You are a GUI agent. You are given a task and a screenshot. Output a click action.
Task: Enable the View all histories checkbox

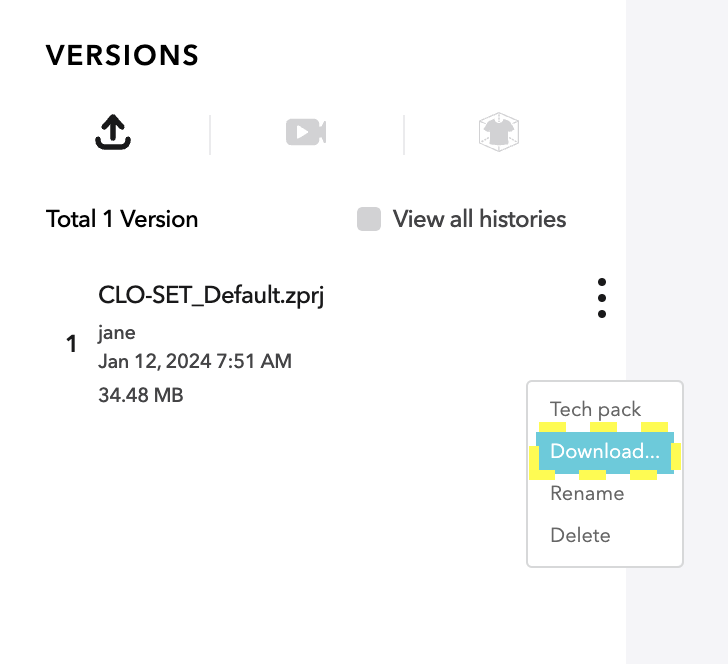[x=369, y=219]
